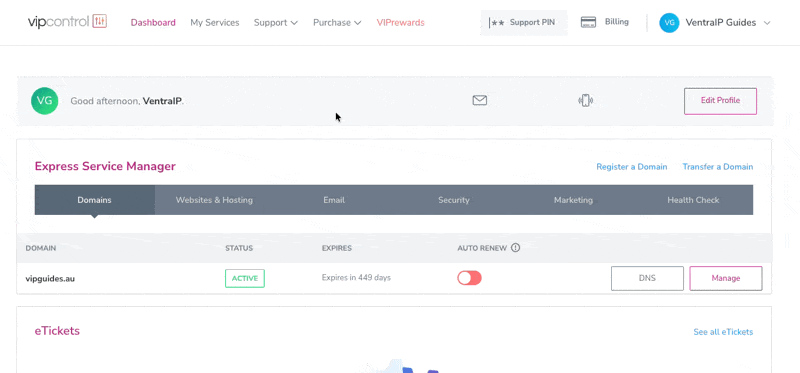Click the eTickets heading
Screen dimensions: 800x373
57,331
